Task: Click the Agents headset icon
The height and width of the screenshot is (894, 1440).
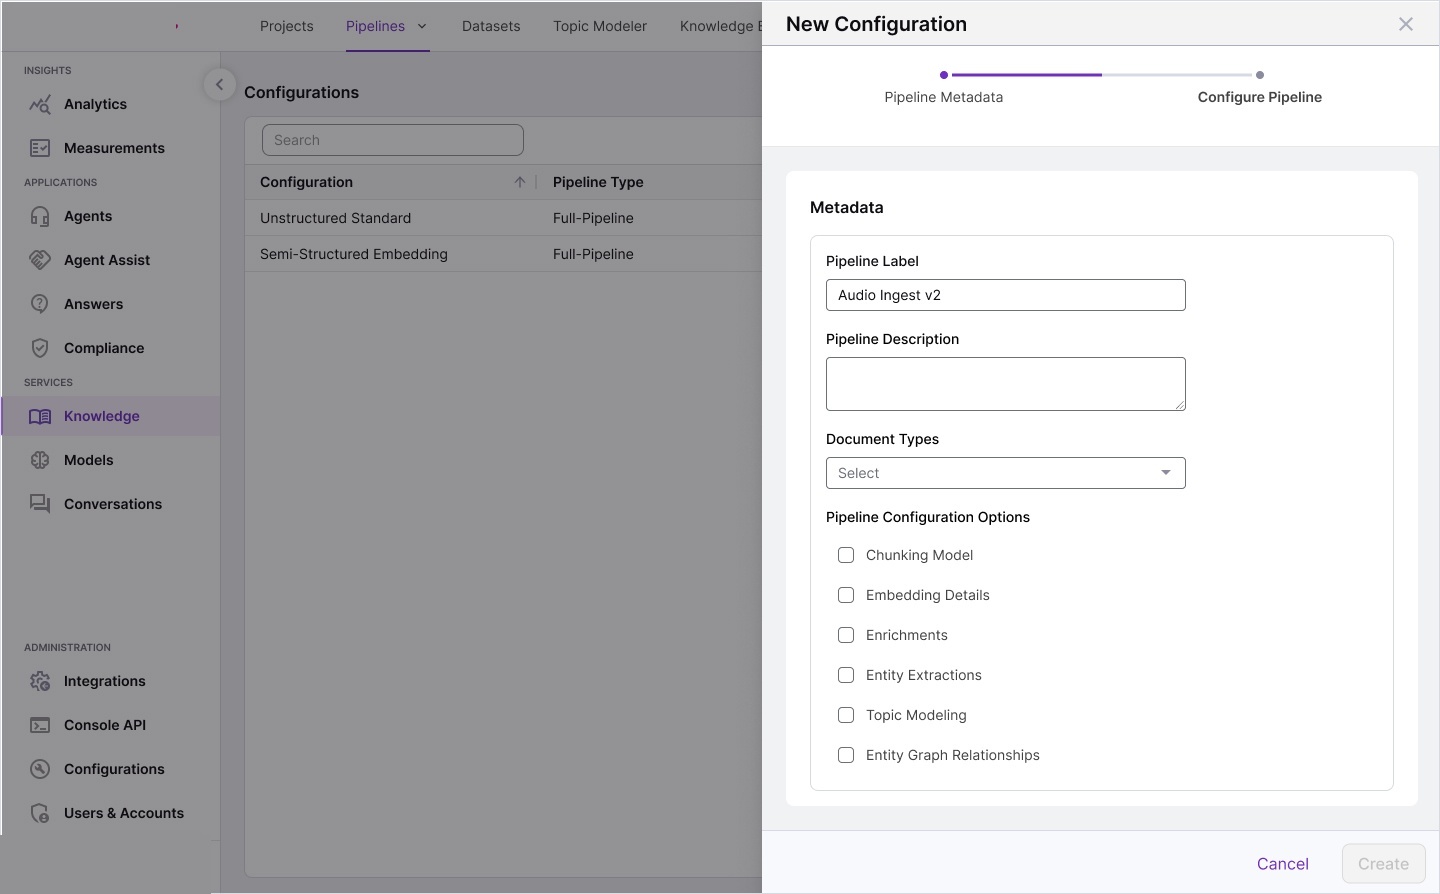Action: point(40,216)
